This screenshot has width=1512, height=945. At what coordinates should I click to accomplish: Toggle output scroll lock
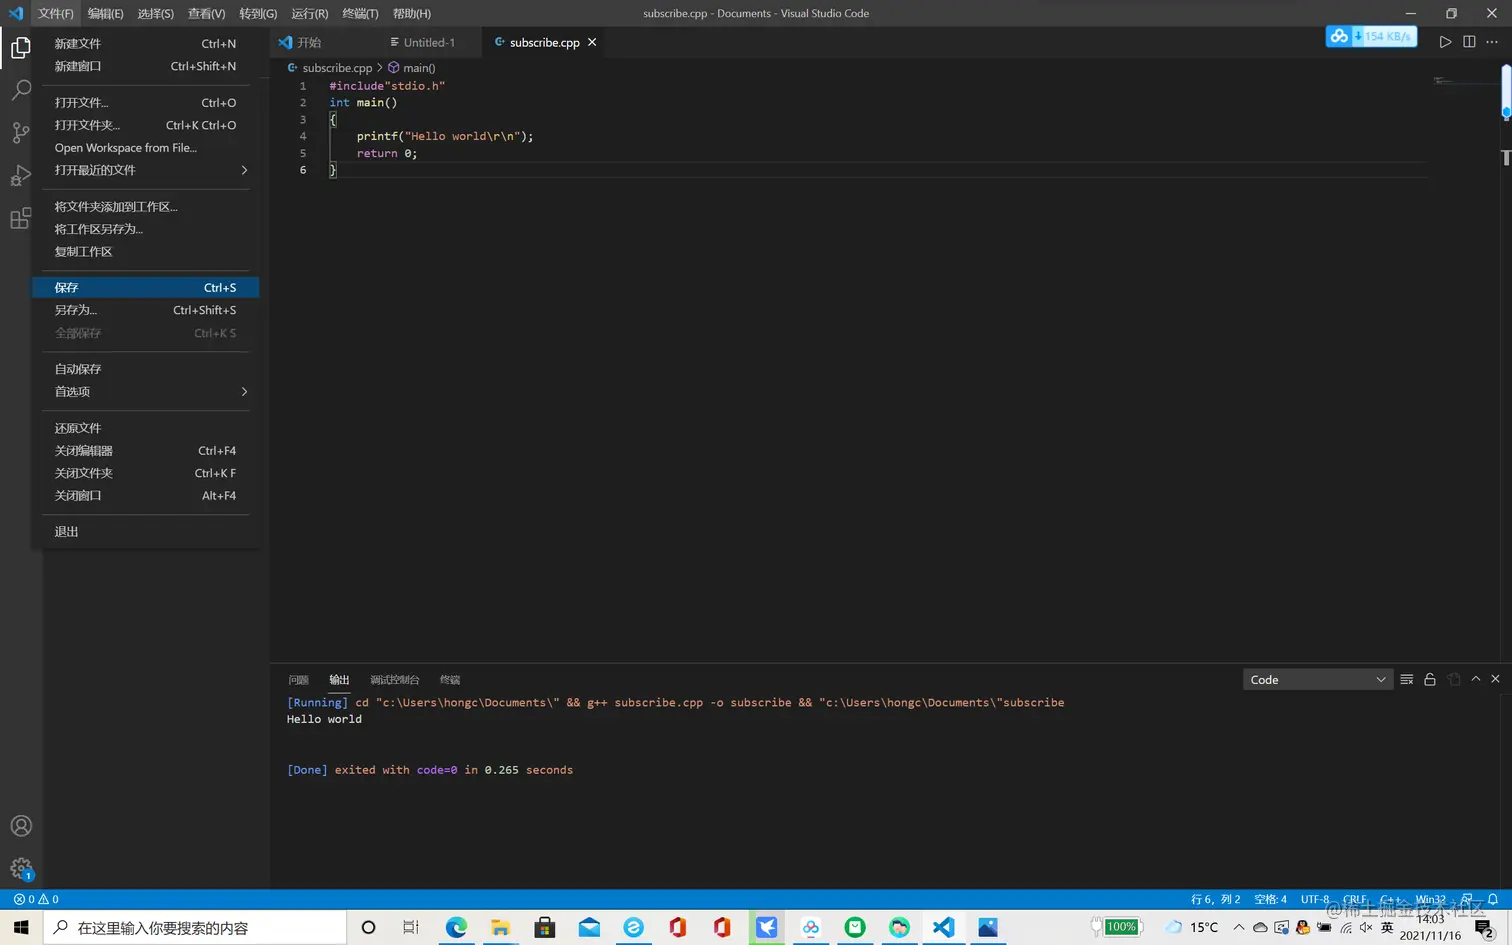click(x=1430, y=679)
